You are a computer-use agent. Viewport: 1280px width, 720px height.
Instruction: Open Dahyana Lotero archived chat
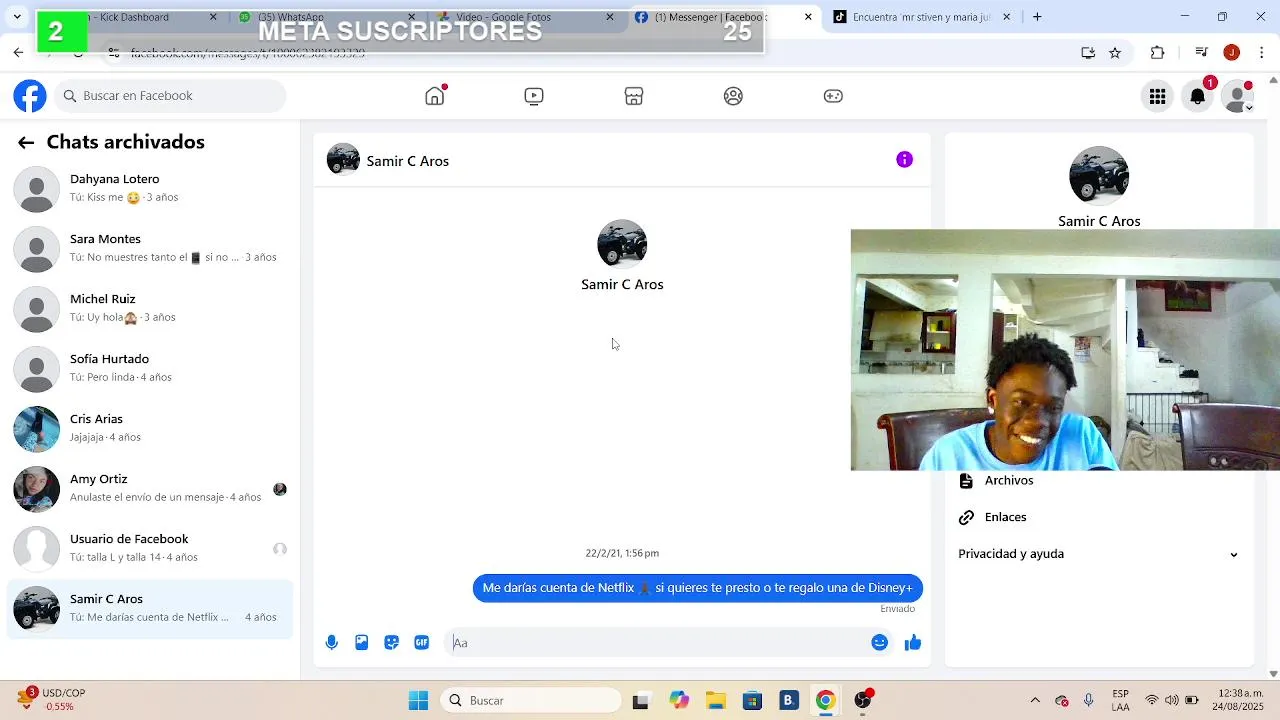coord(150,188)
